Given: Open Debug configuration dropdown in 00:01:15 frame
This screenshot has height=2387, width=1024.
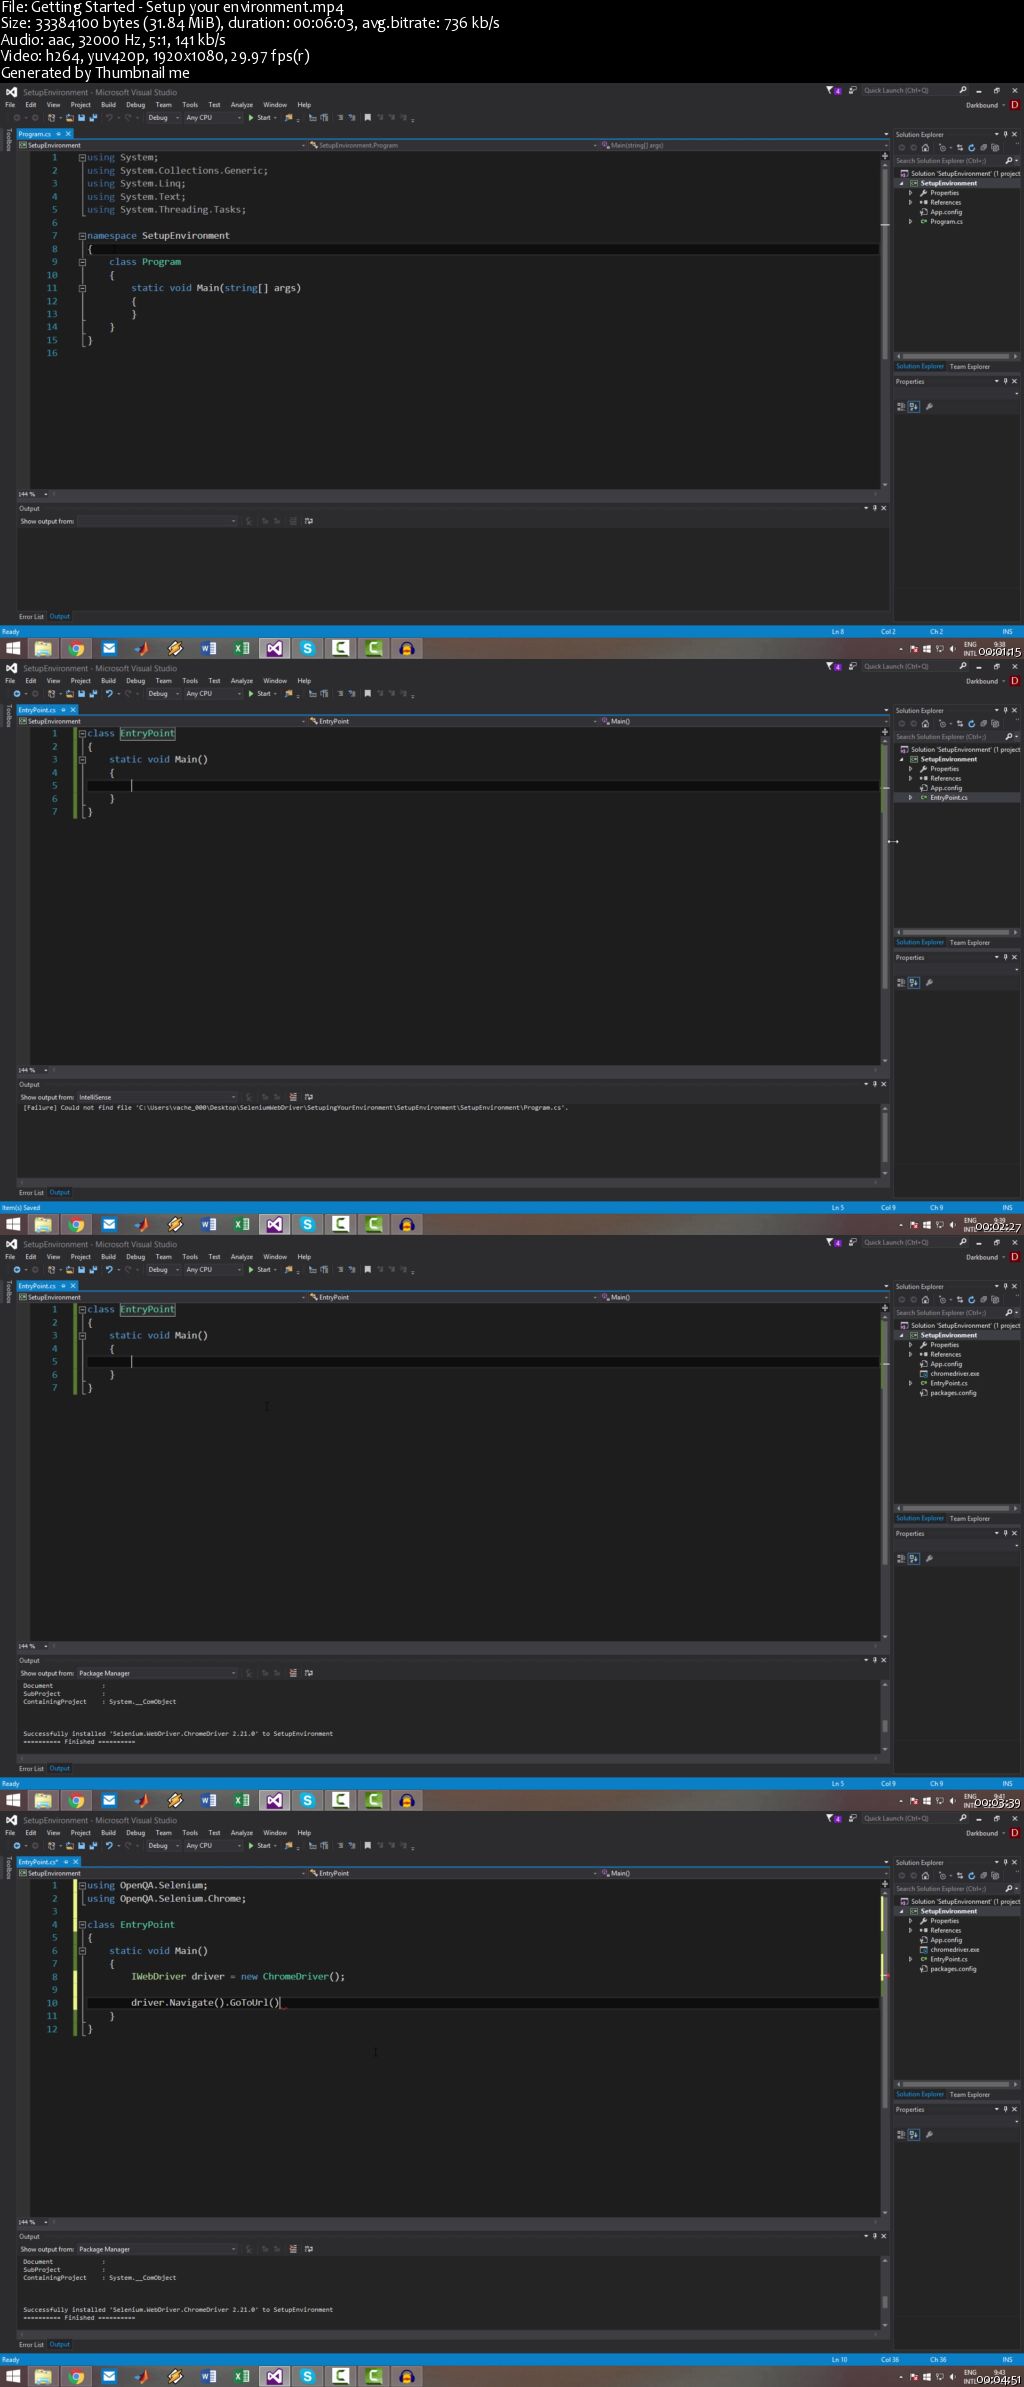Looking at the screenshot, I should [162, 118].
